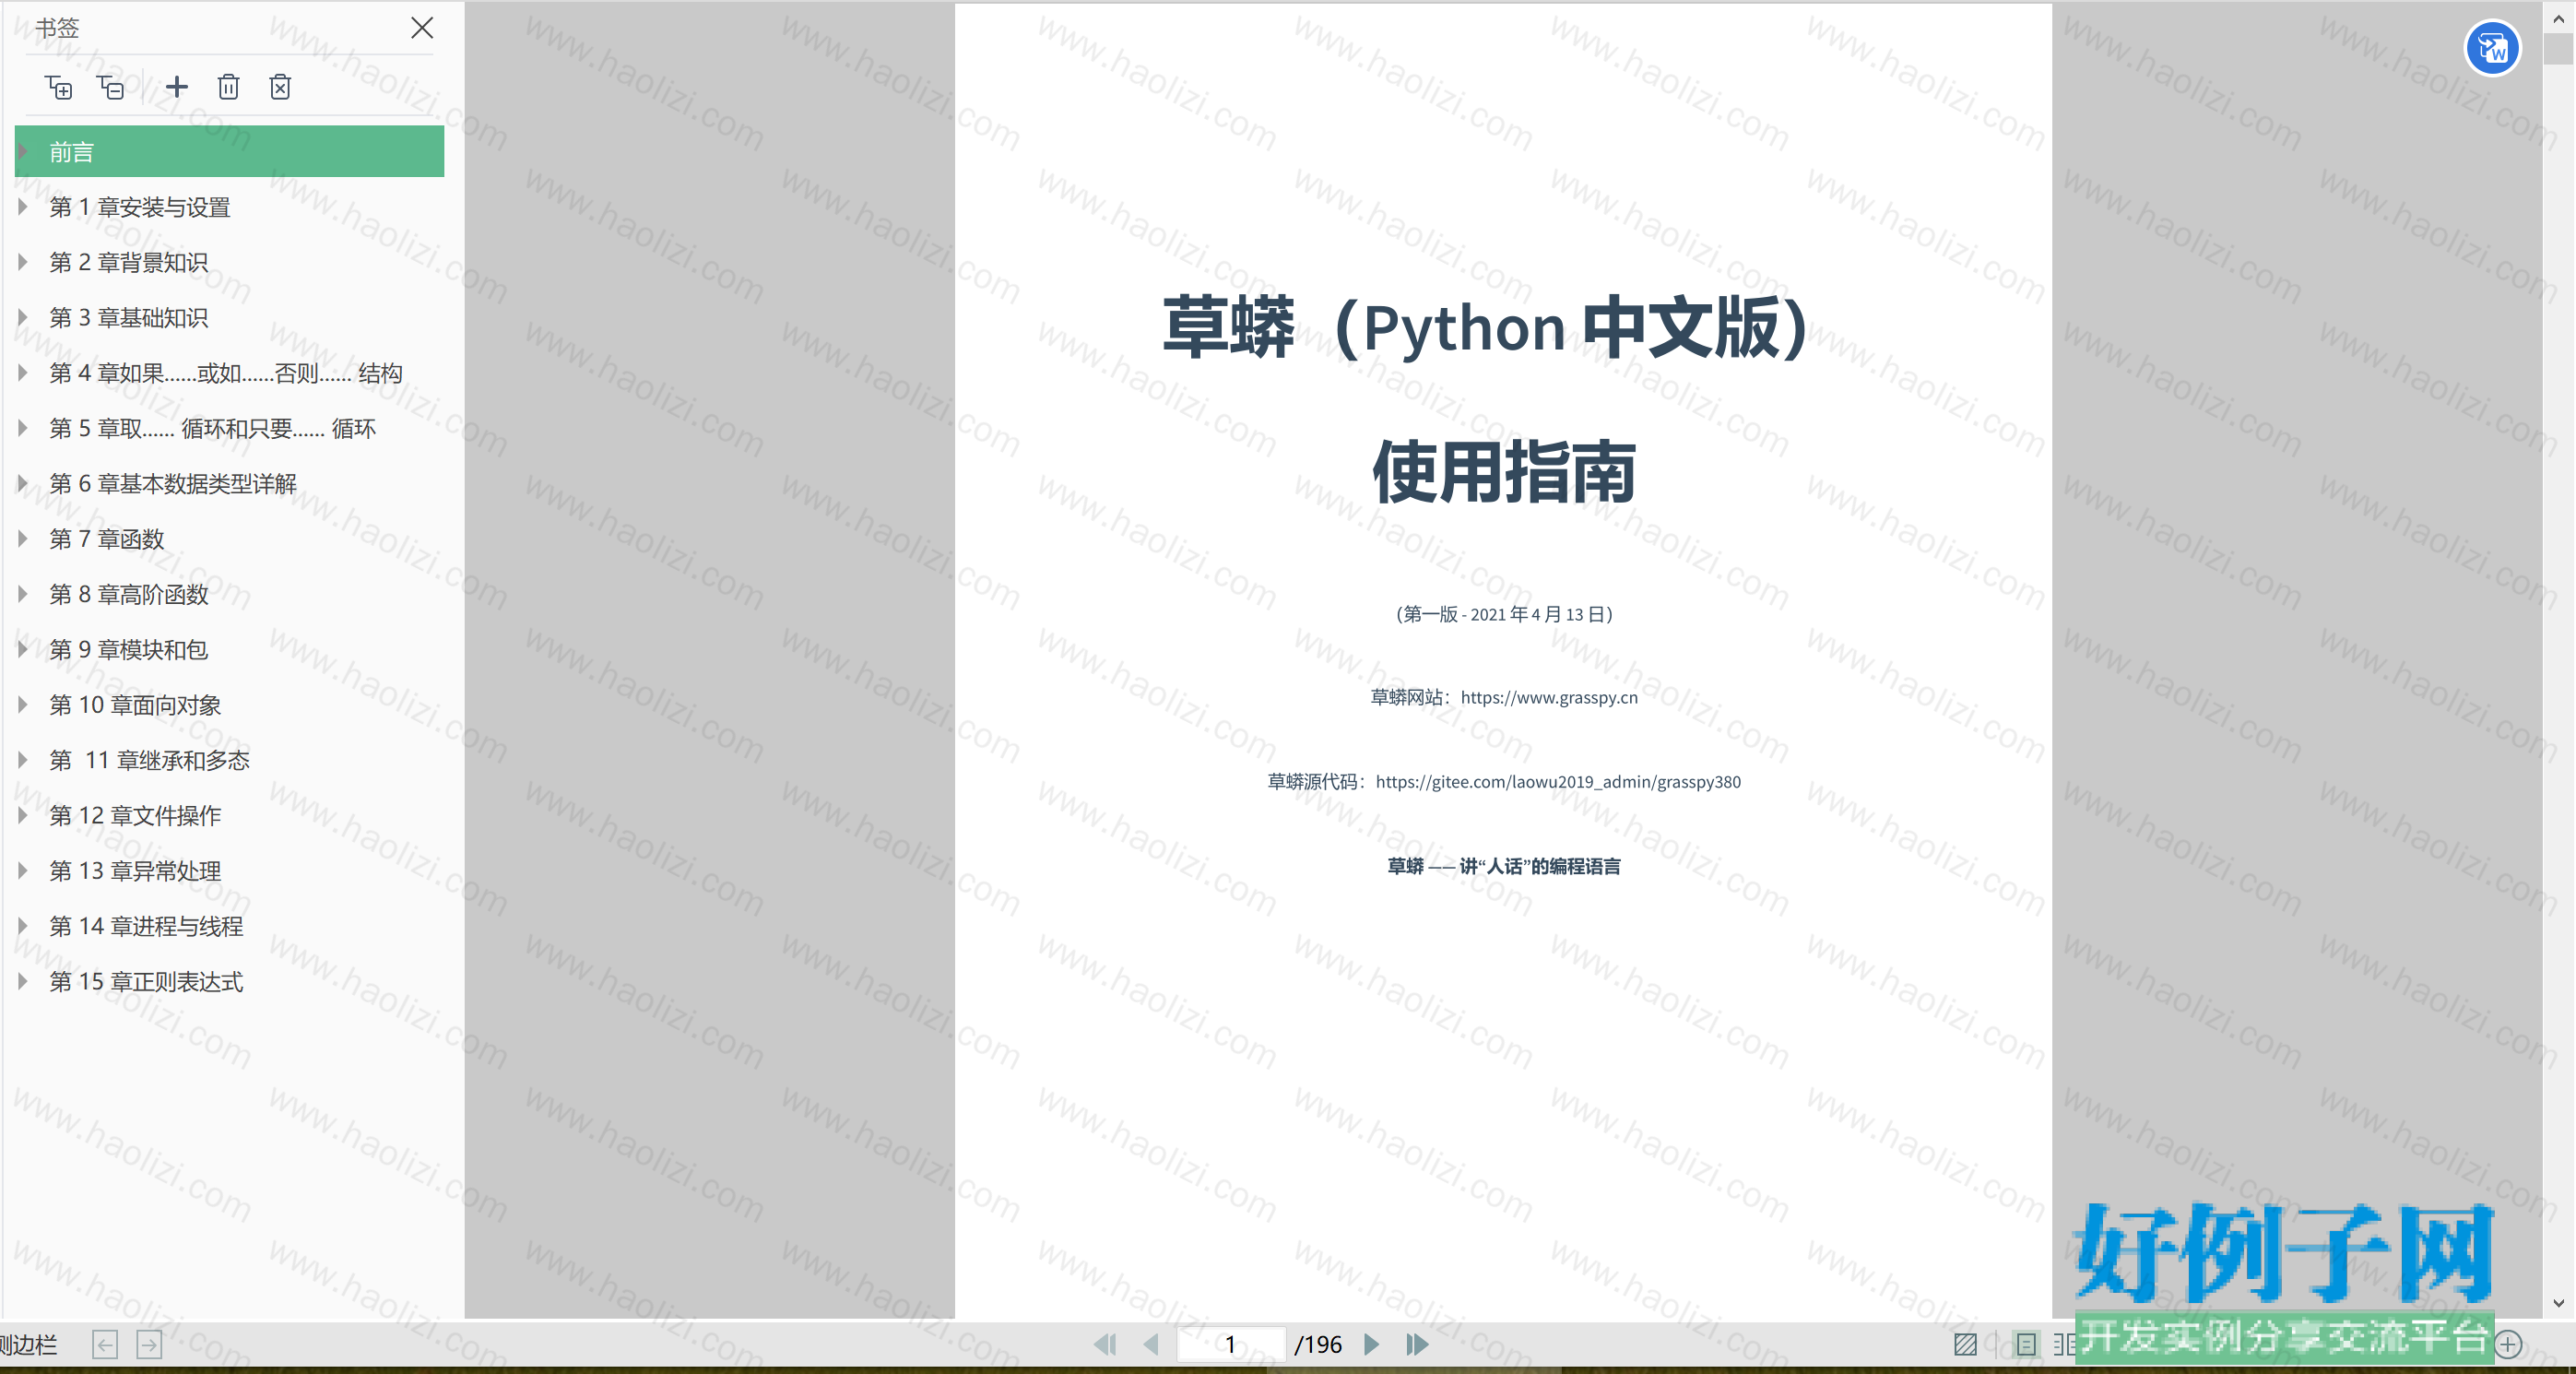
Task: Click the page number input field
Action: (1231, 1344)
